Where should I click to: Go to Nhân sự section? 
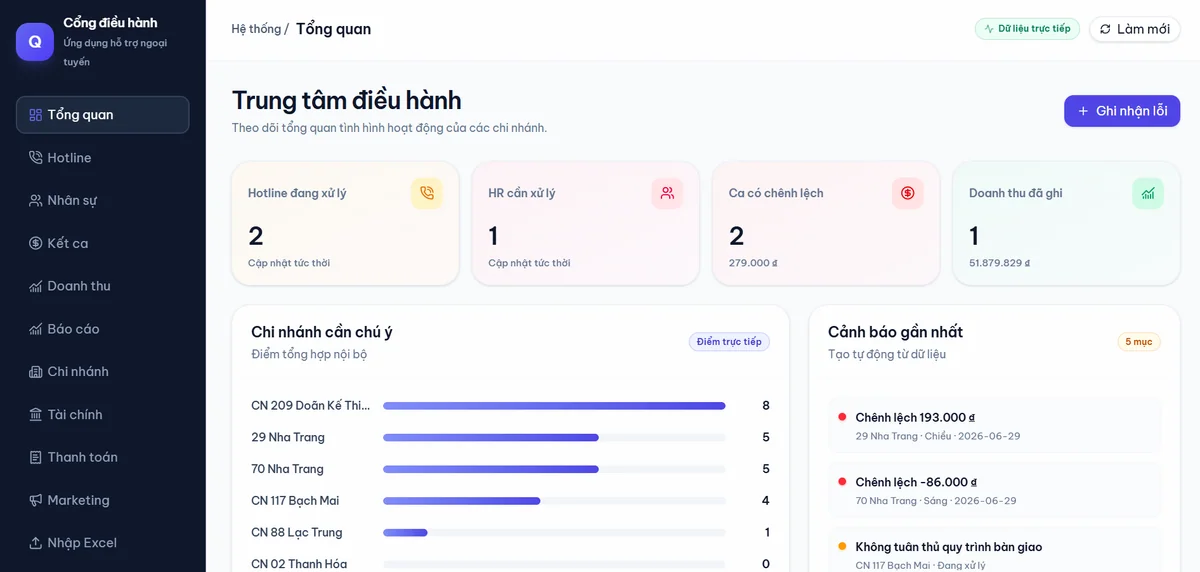click(102, 200)
